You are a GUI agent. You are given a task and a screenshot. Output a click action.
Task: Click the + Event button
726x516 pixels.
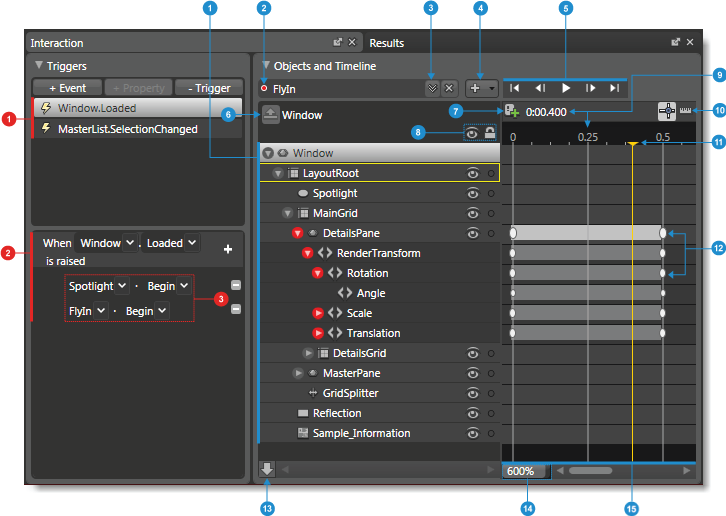pos(68,88)
